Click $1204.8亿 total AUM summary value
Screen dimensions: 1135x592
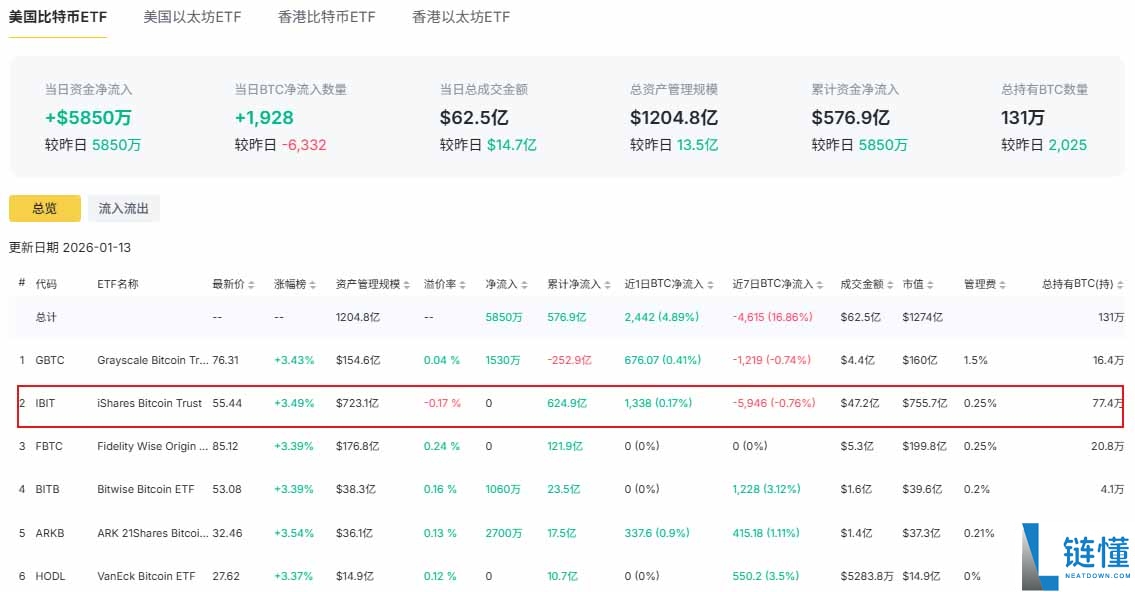tap(674, 117)
